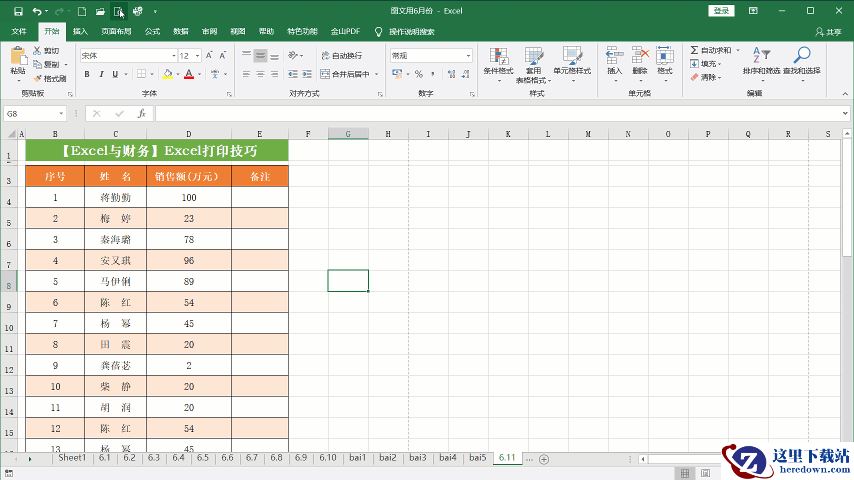The width and height of the screenshot is (854, 480).
Task: Click Clear (清除) eraser button
Action: 706,77
